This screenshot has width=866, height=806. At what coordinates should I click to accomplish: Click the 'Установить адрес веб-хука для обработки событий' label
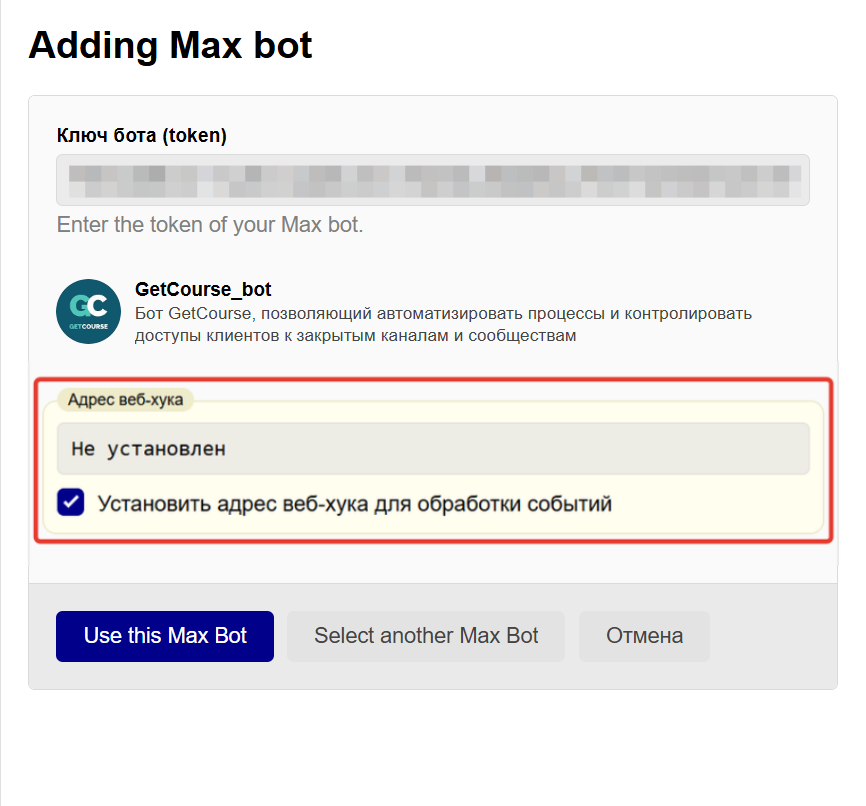pyautogui.click(x=354, y=503)
